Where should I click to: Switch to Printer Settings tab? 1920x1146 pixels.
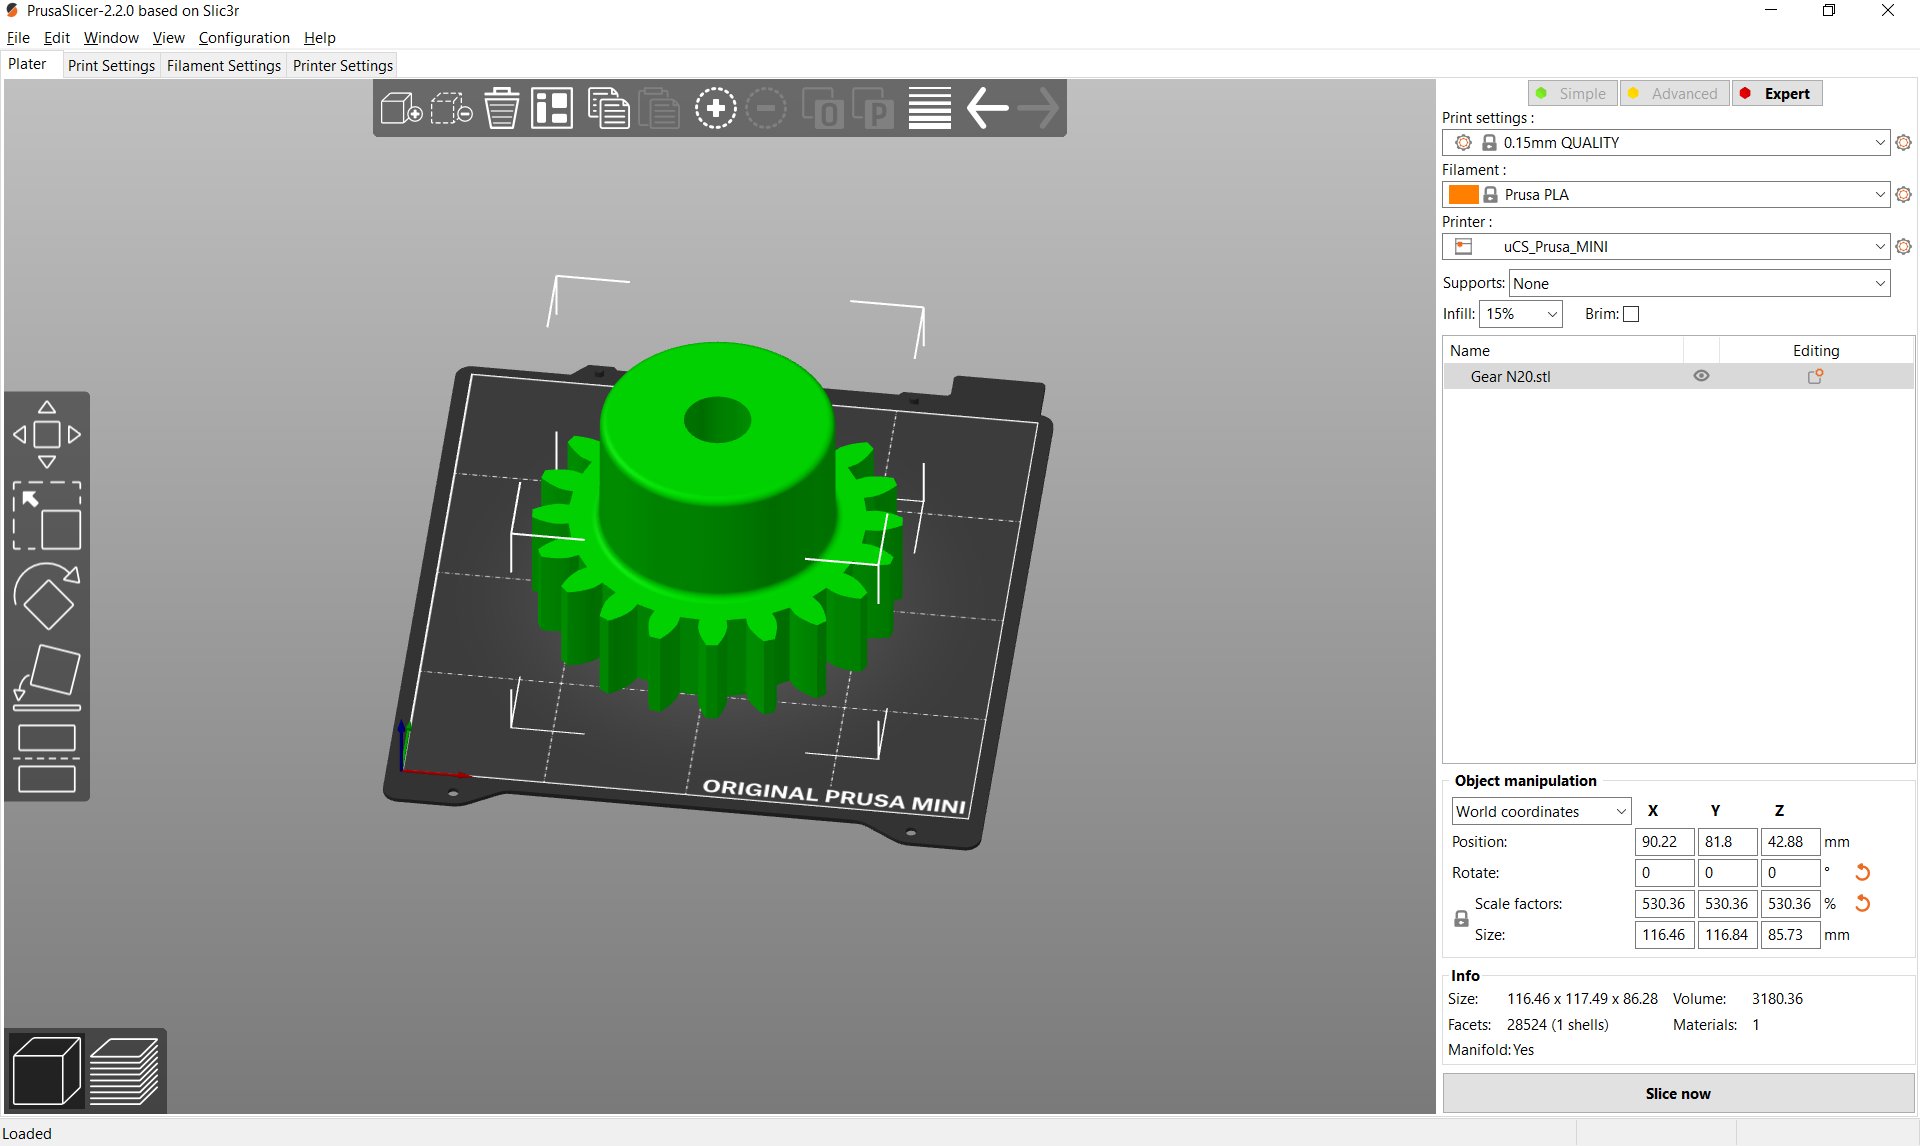[x=343, y=66]
